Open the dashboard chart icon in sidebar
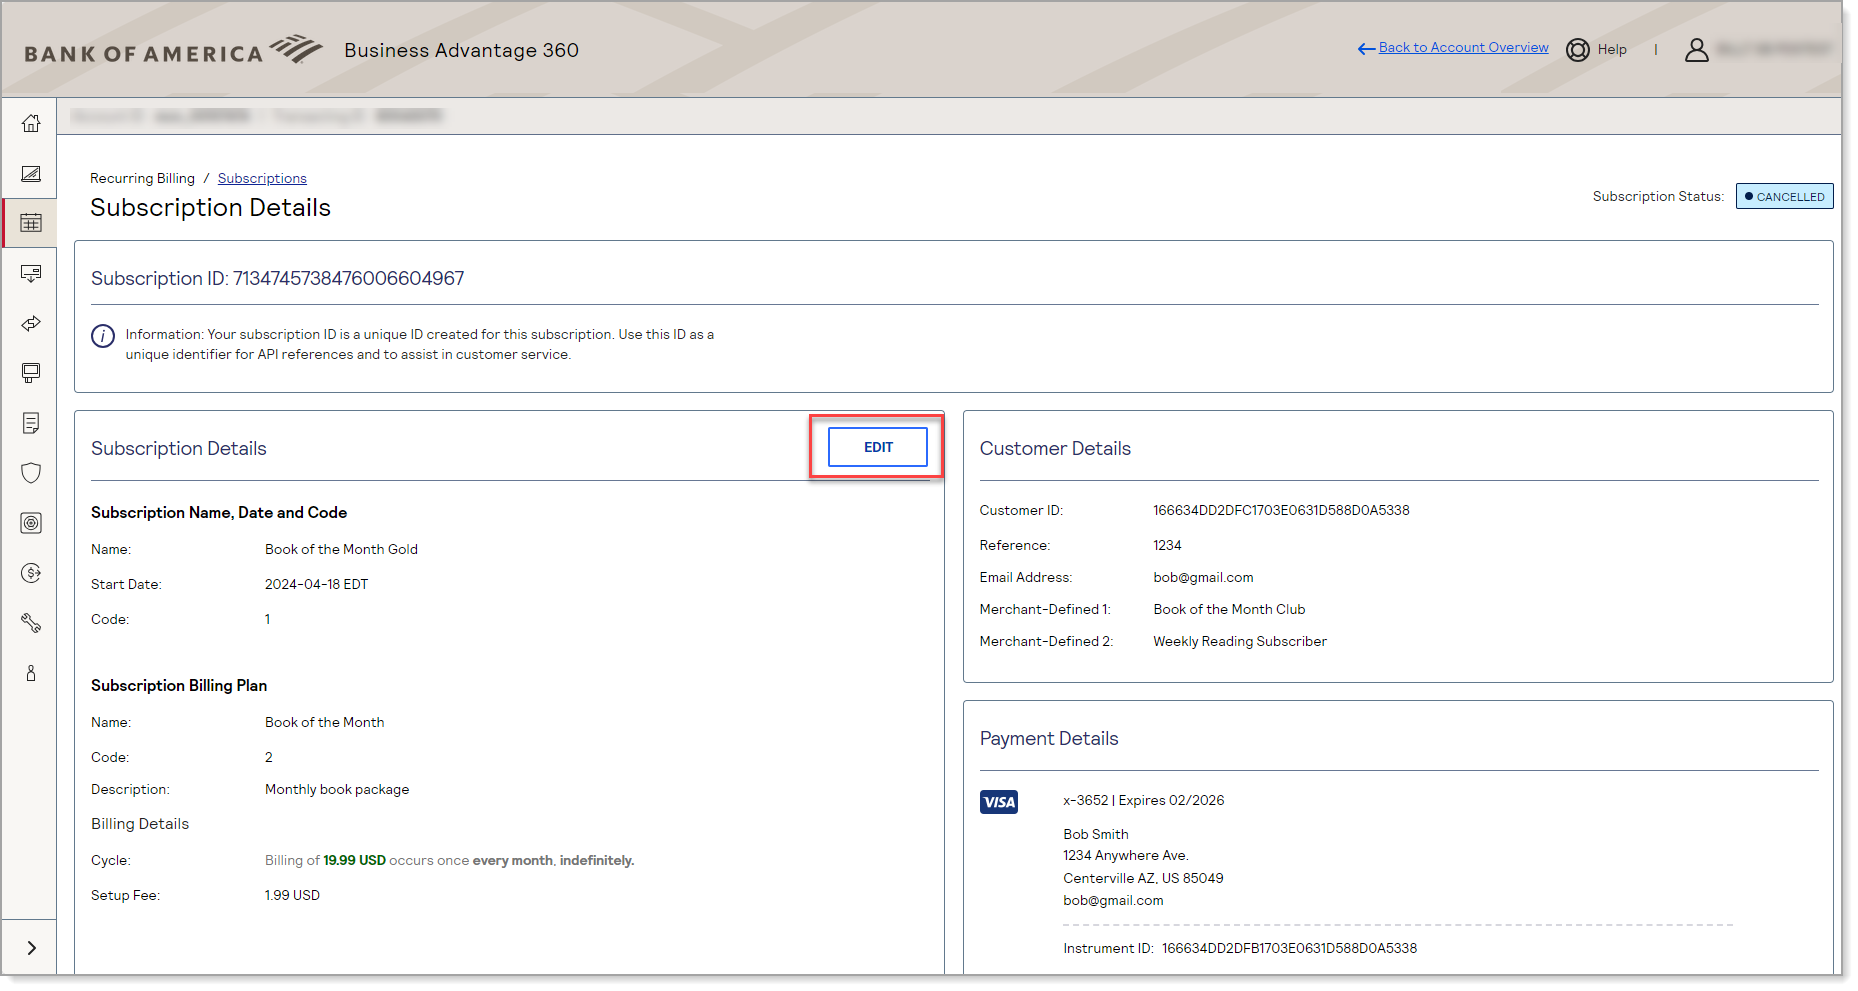Viewport: 1858px width, 991px height. point(31,173)
